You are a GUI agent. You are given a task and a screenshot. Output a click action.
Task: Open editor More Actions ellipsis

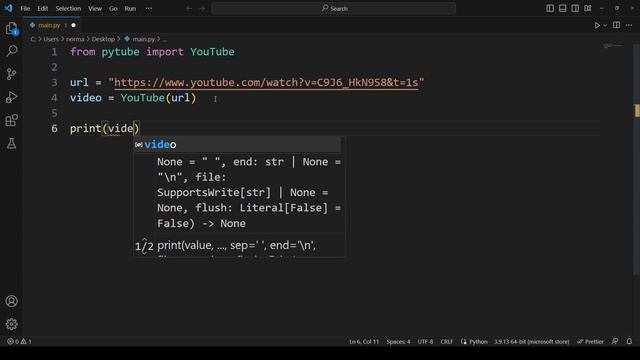[629, 25]
